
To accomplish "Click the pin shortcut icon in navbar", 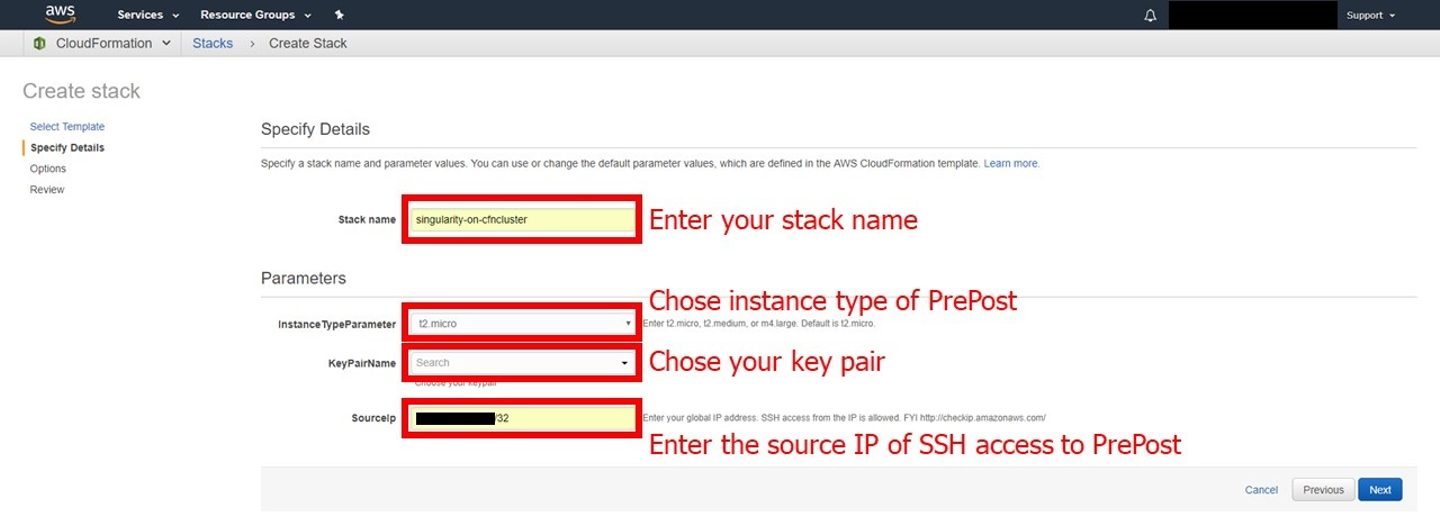I will click(339, 15).
